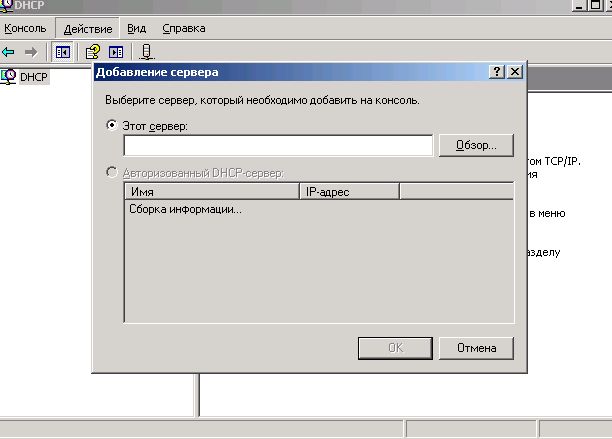
Task: Click the Back arrow in the toolbar
Action: (x=9, y=51)
